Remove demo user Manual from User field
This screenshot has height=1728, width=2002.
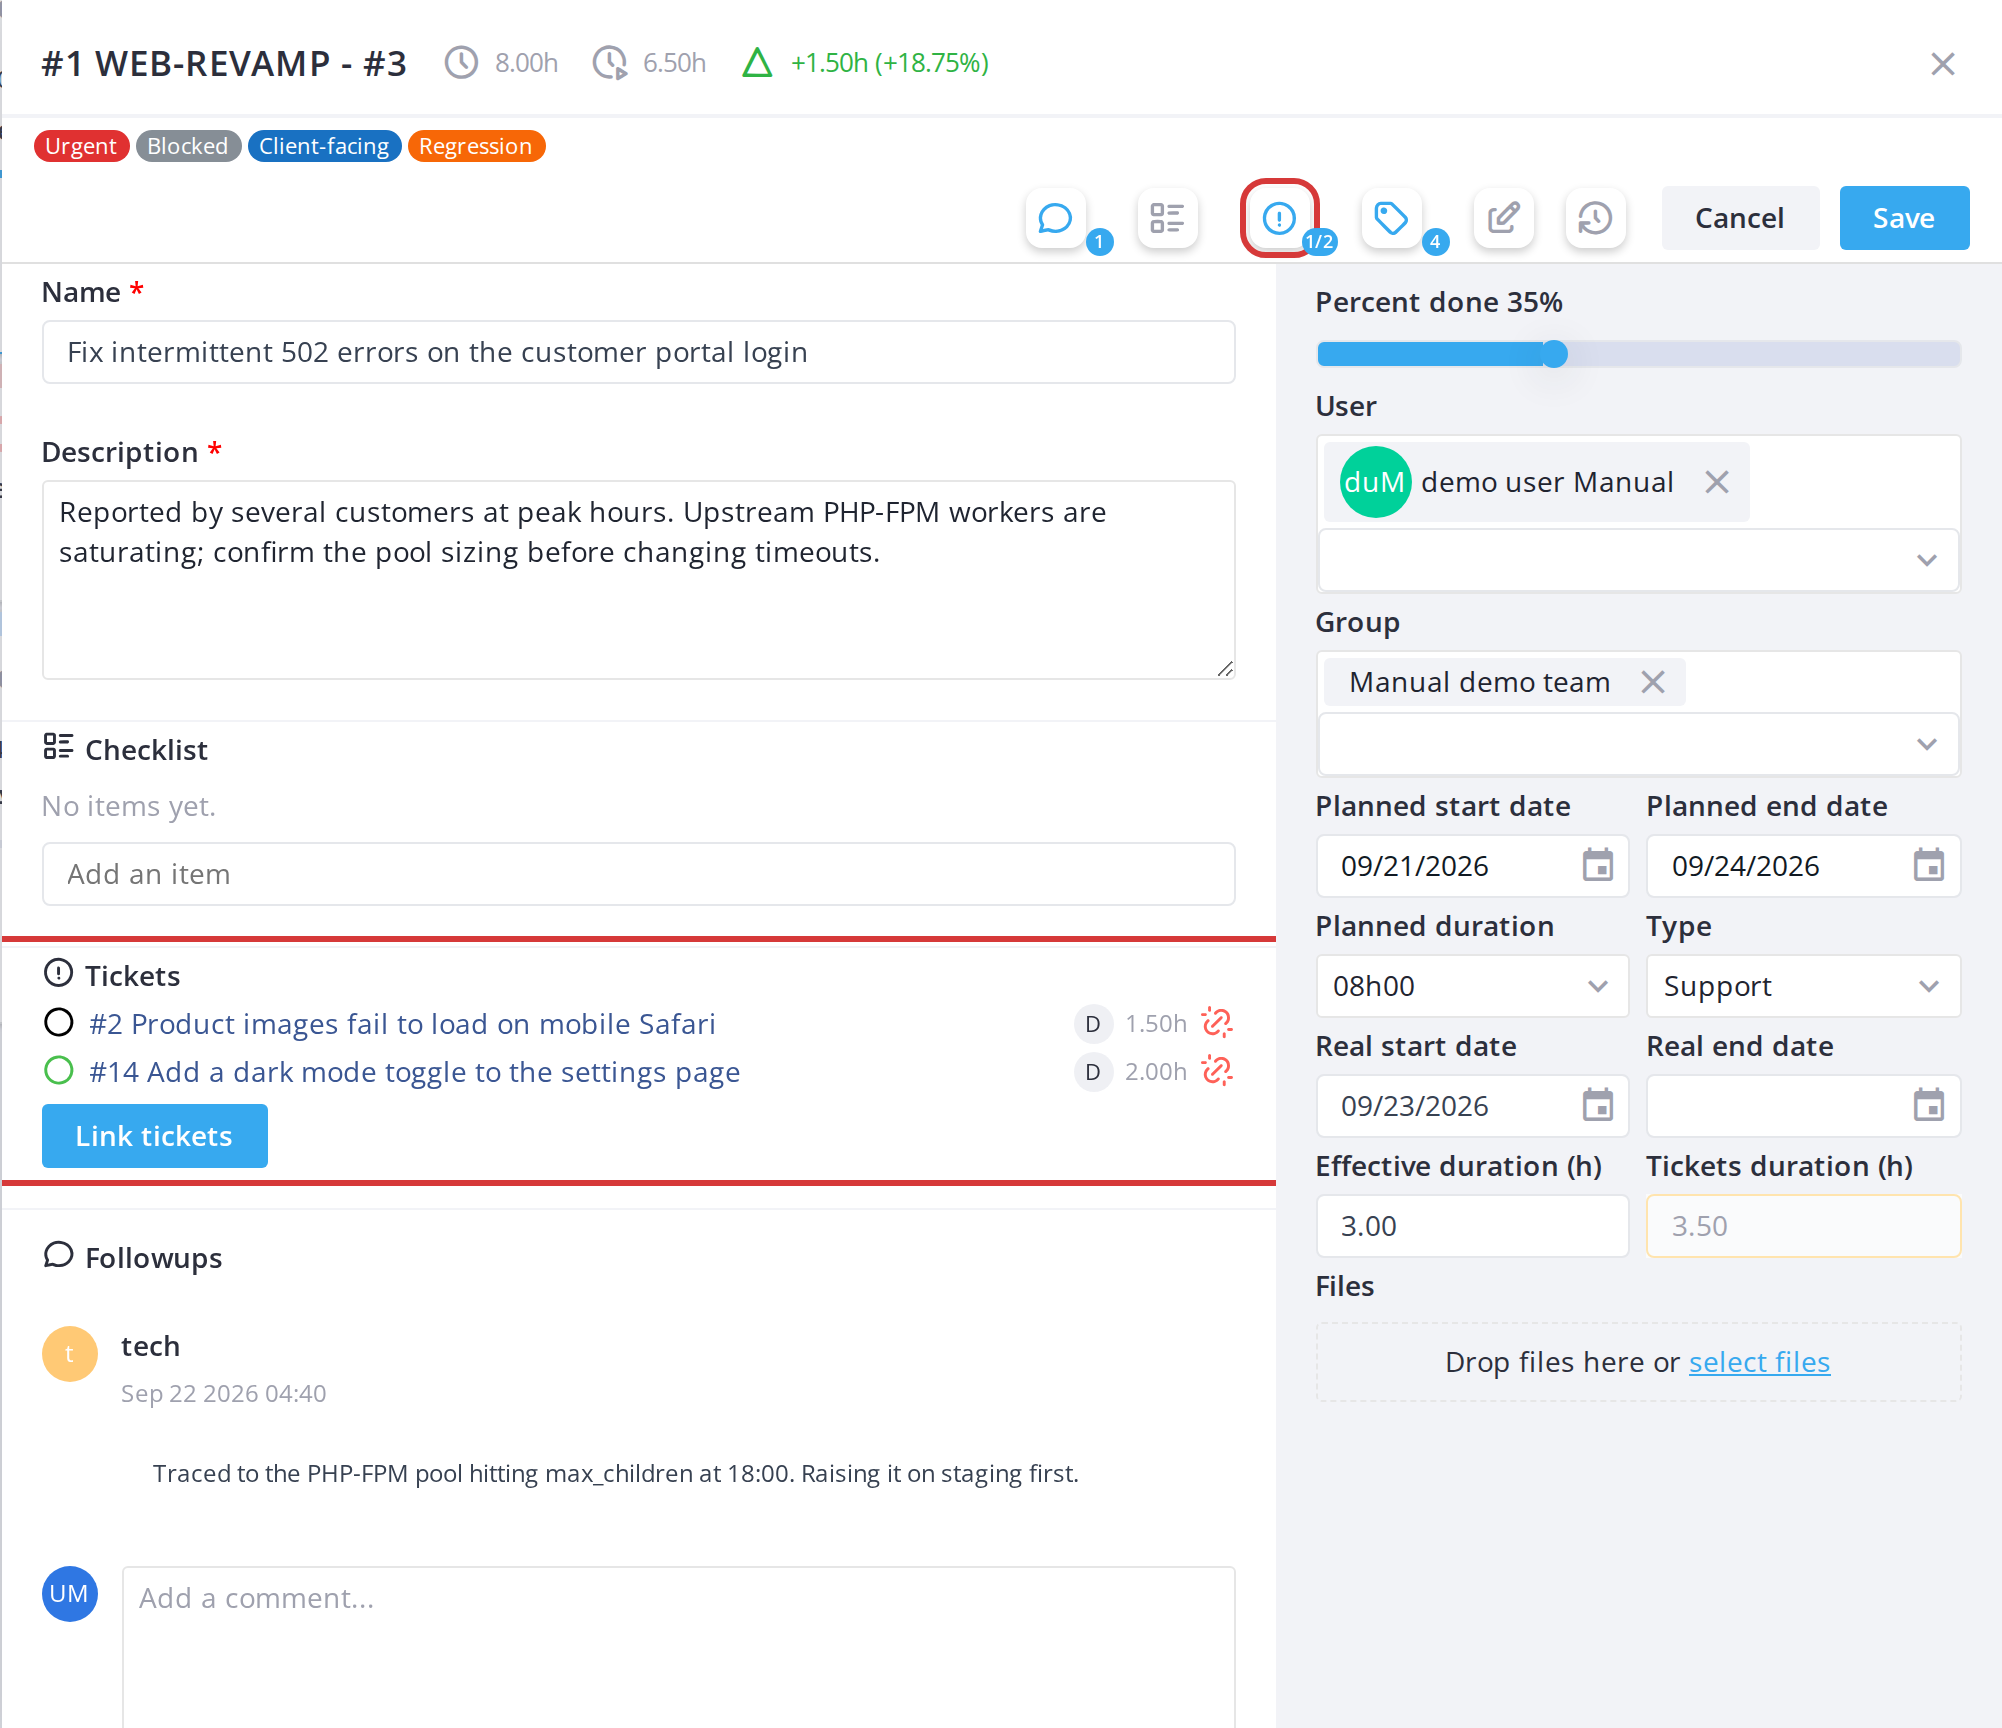pos(1717,482)
